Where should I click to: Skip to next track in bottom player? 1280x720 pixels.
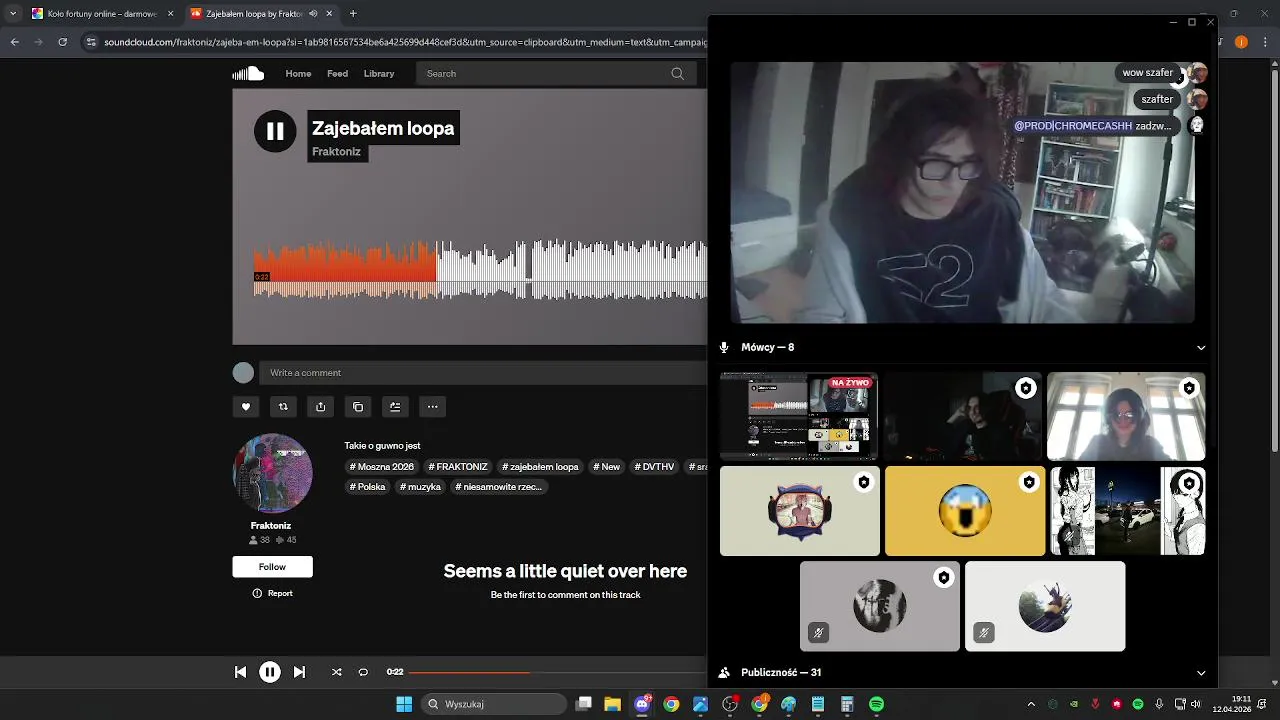[299, 672]
